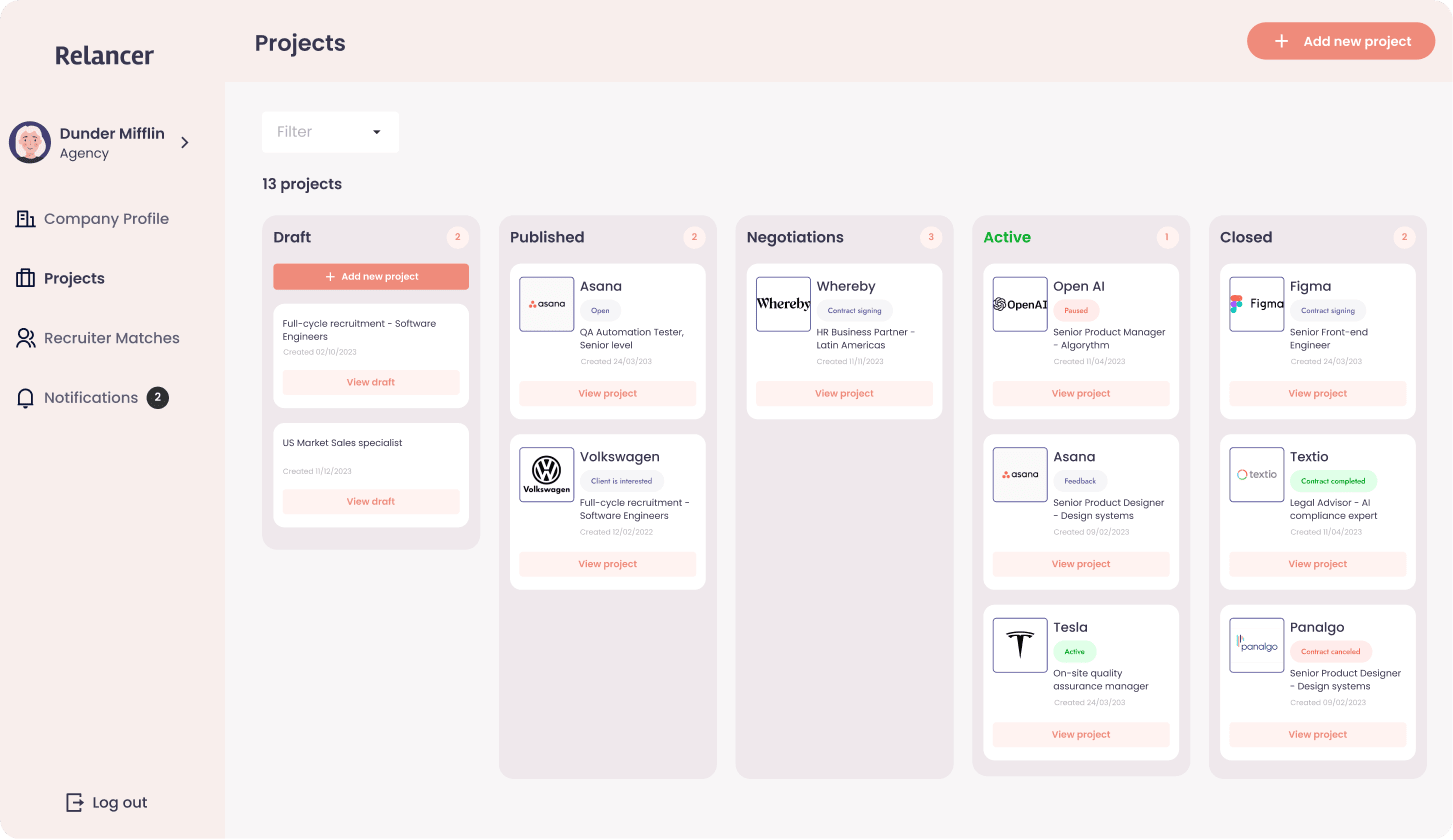Click the Feedback tag on Asana card

1080,481
